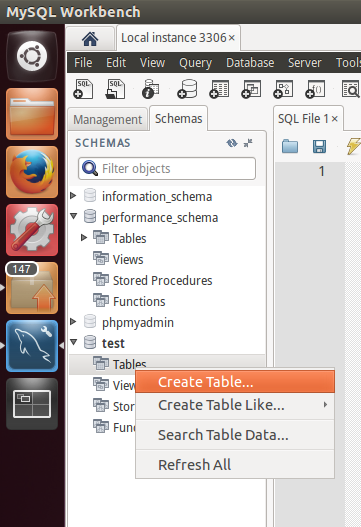Select Views under performance_schema
361x527 pixels.
128,259
